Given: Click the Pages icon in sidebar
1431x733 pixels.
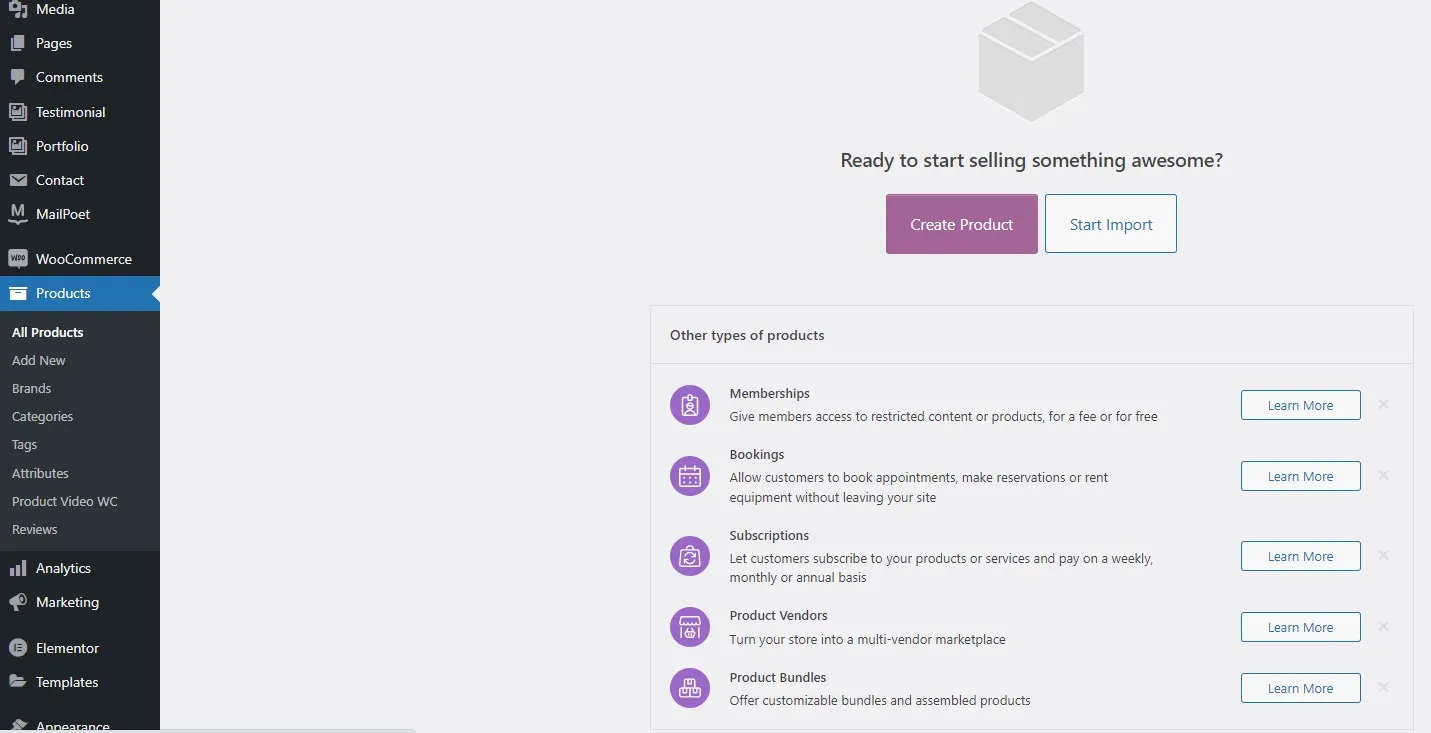Looking at the screenshot, I should [x=18, y=43].
